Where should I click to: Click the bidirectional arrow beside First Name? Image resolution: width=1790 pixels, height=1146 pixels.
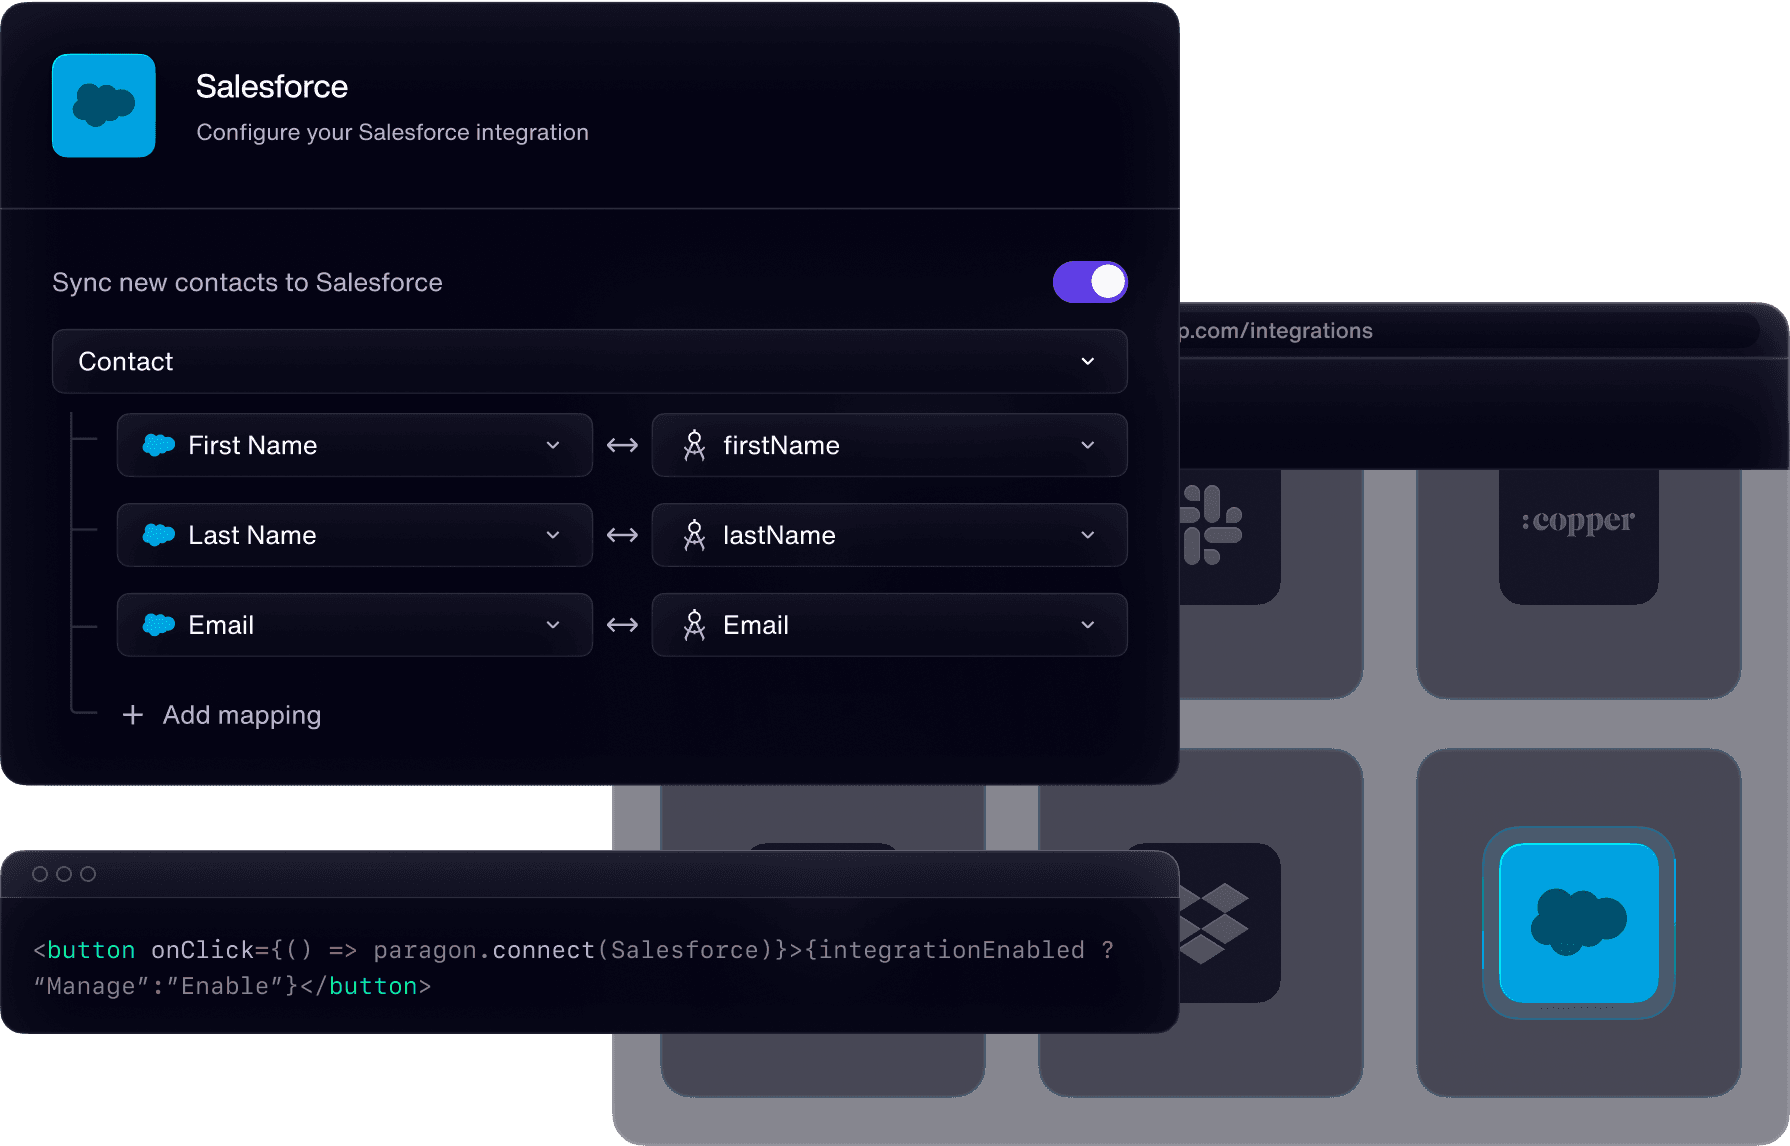click(622, 445)
